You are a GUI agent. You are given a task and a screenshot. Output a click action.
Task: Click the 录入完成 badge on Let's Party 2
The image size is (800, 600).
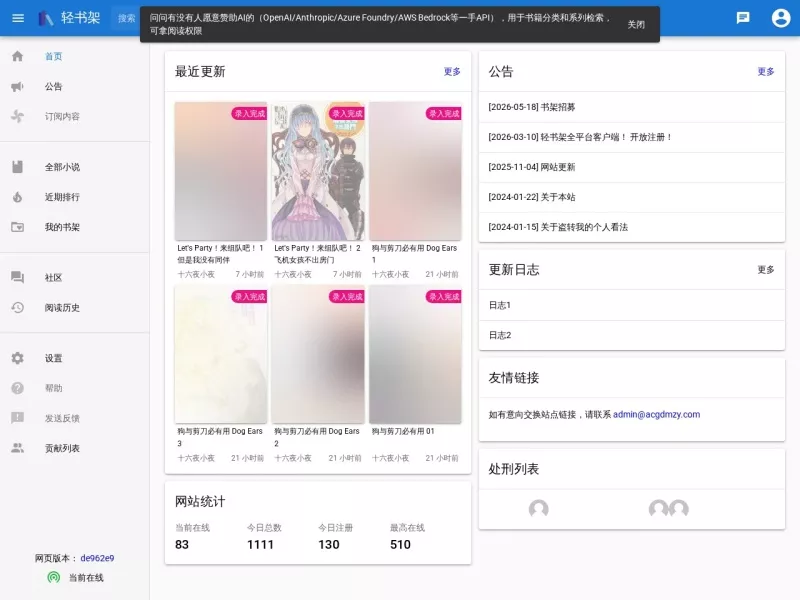[x=347, y=113]
